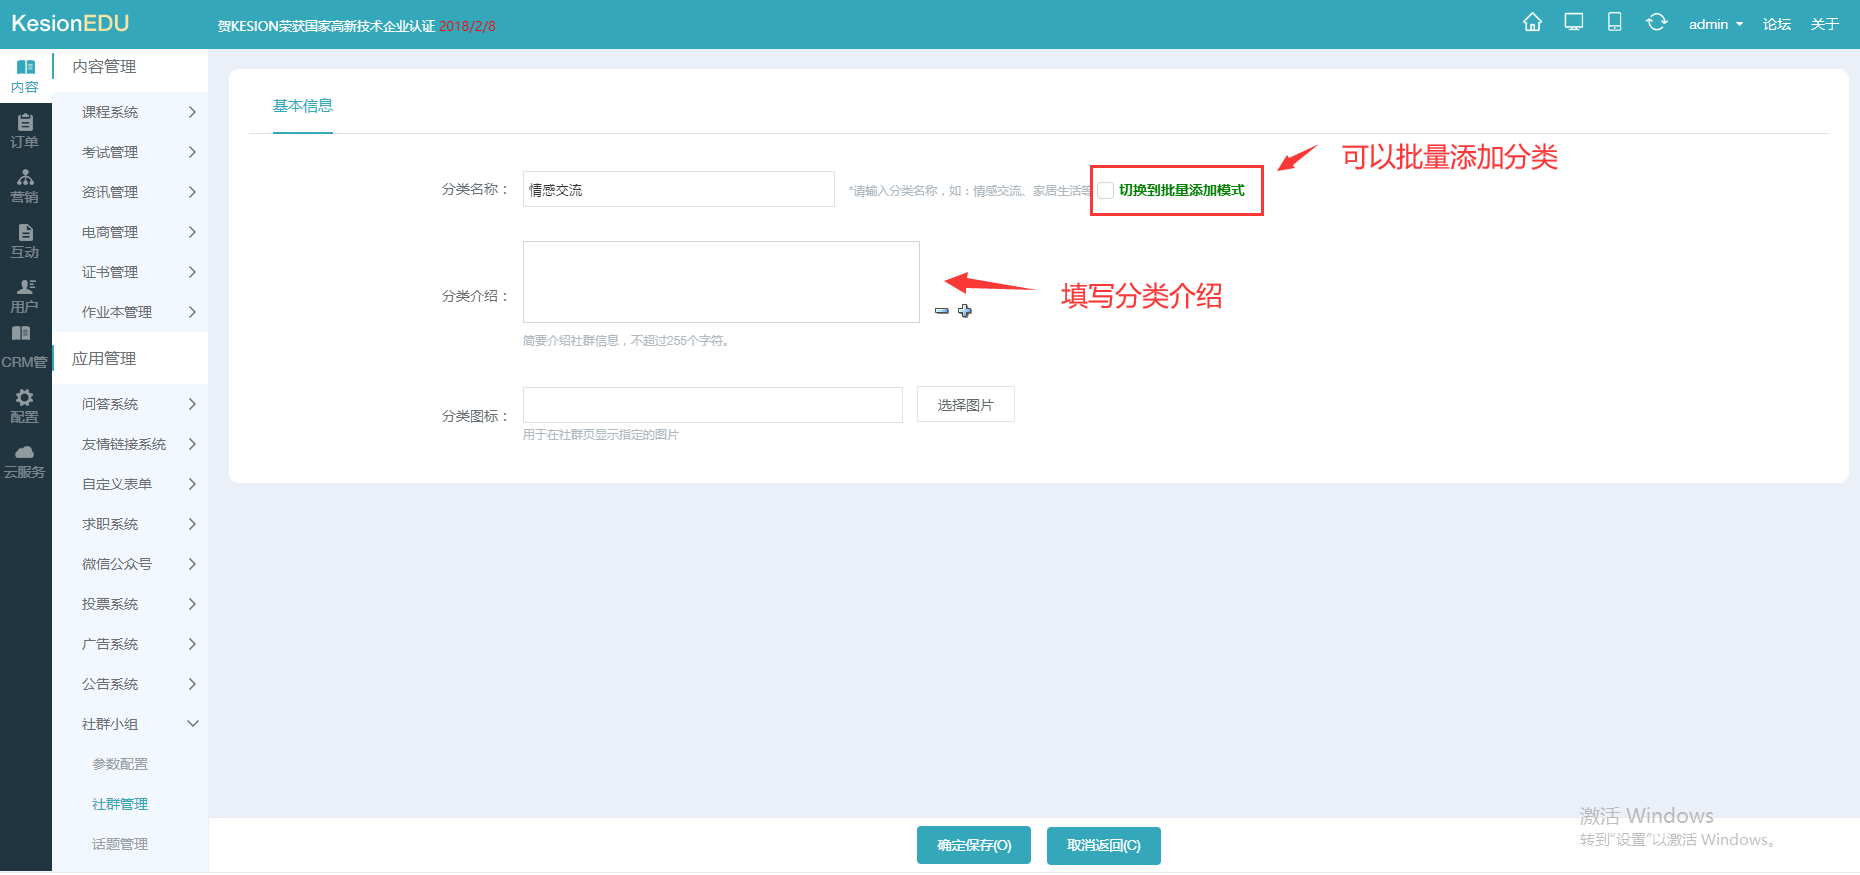Expand 公告系统 menu

coord(130,684)
